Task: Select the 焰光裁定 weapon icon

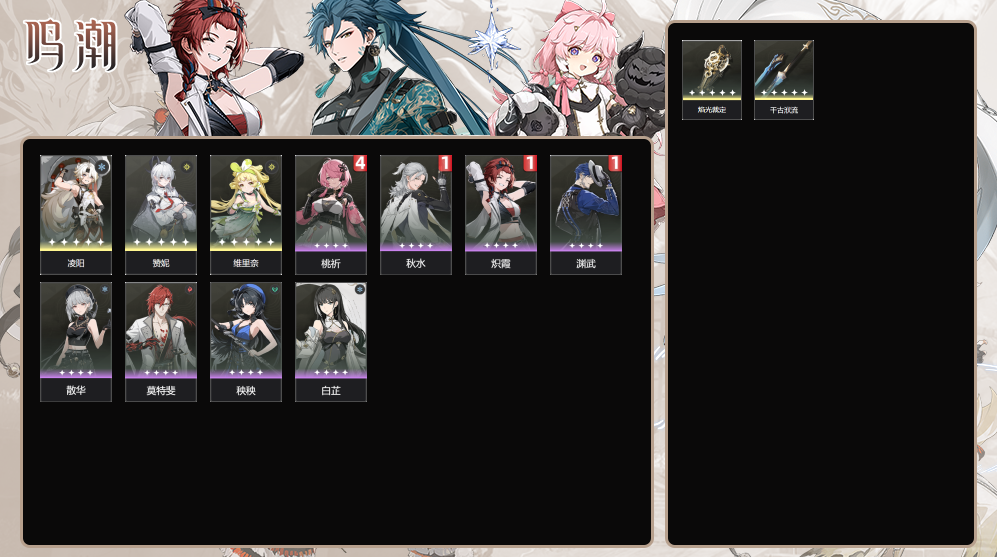Action: [712, 79]
